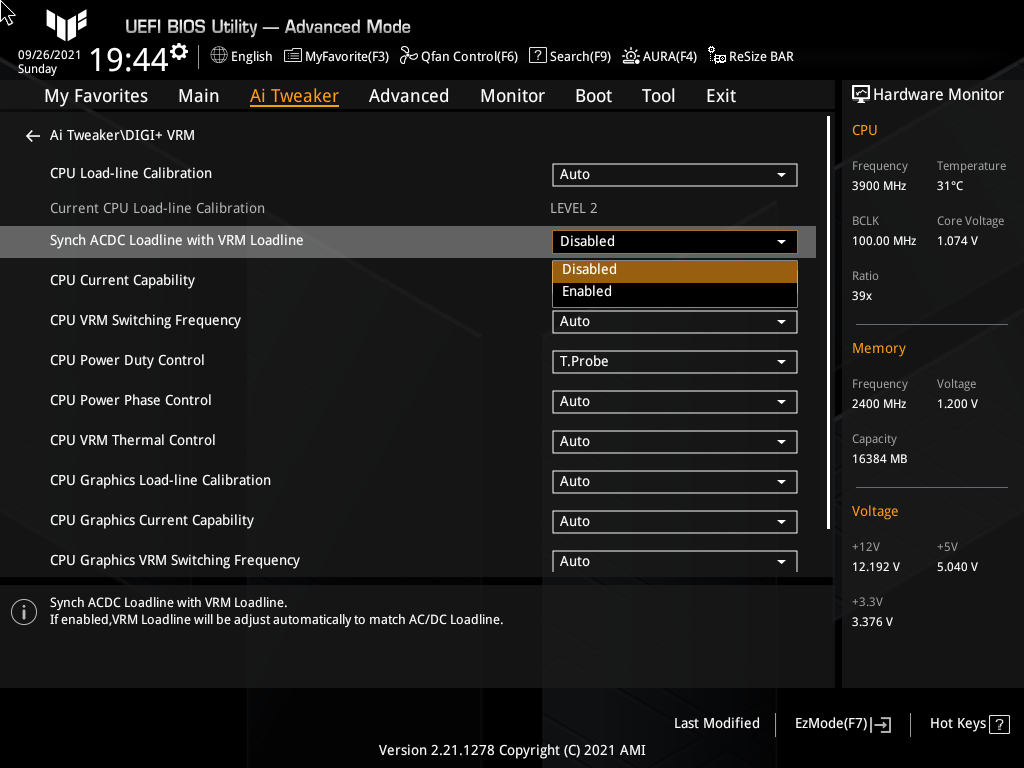Open MyFavorite(F3) panel
The width and height of the screenshot is (1024, 768).
click(x=336, y=56)
